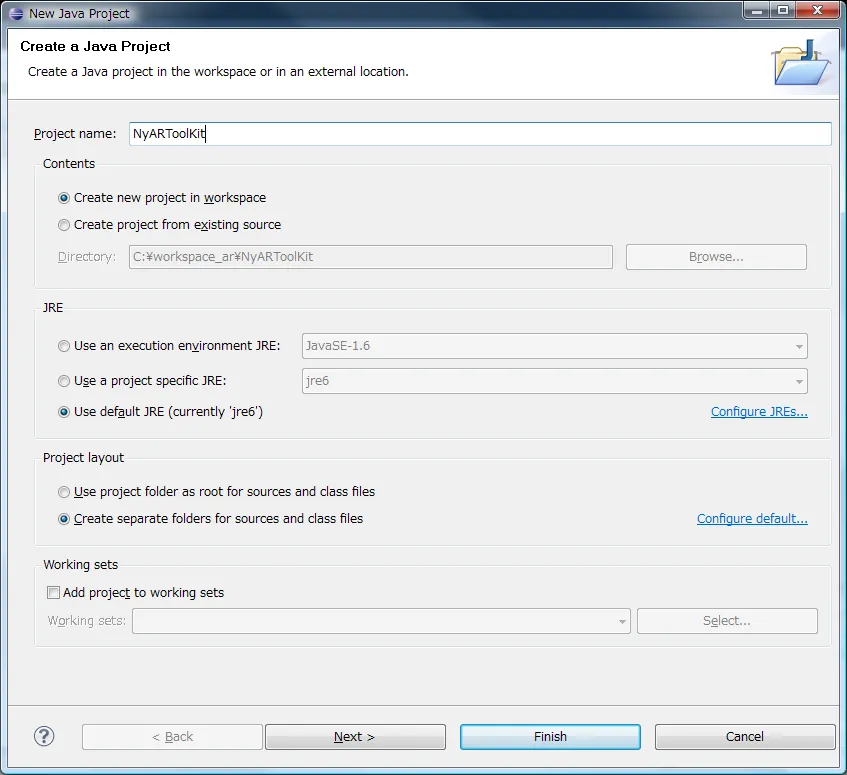Open the Working sets combo box

[381, 621]
